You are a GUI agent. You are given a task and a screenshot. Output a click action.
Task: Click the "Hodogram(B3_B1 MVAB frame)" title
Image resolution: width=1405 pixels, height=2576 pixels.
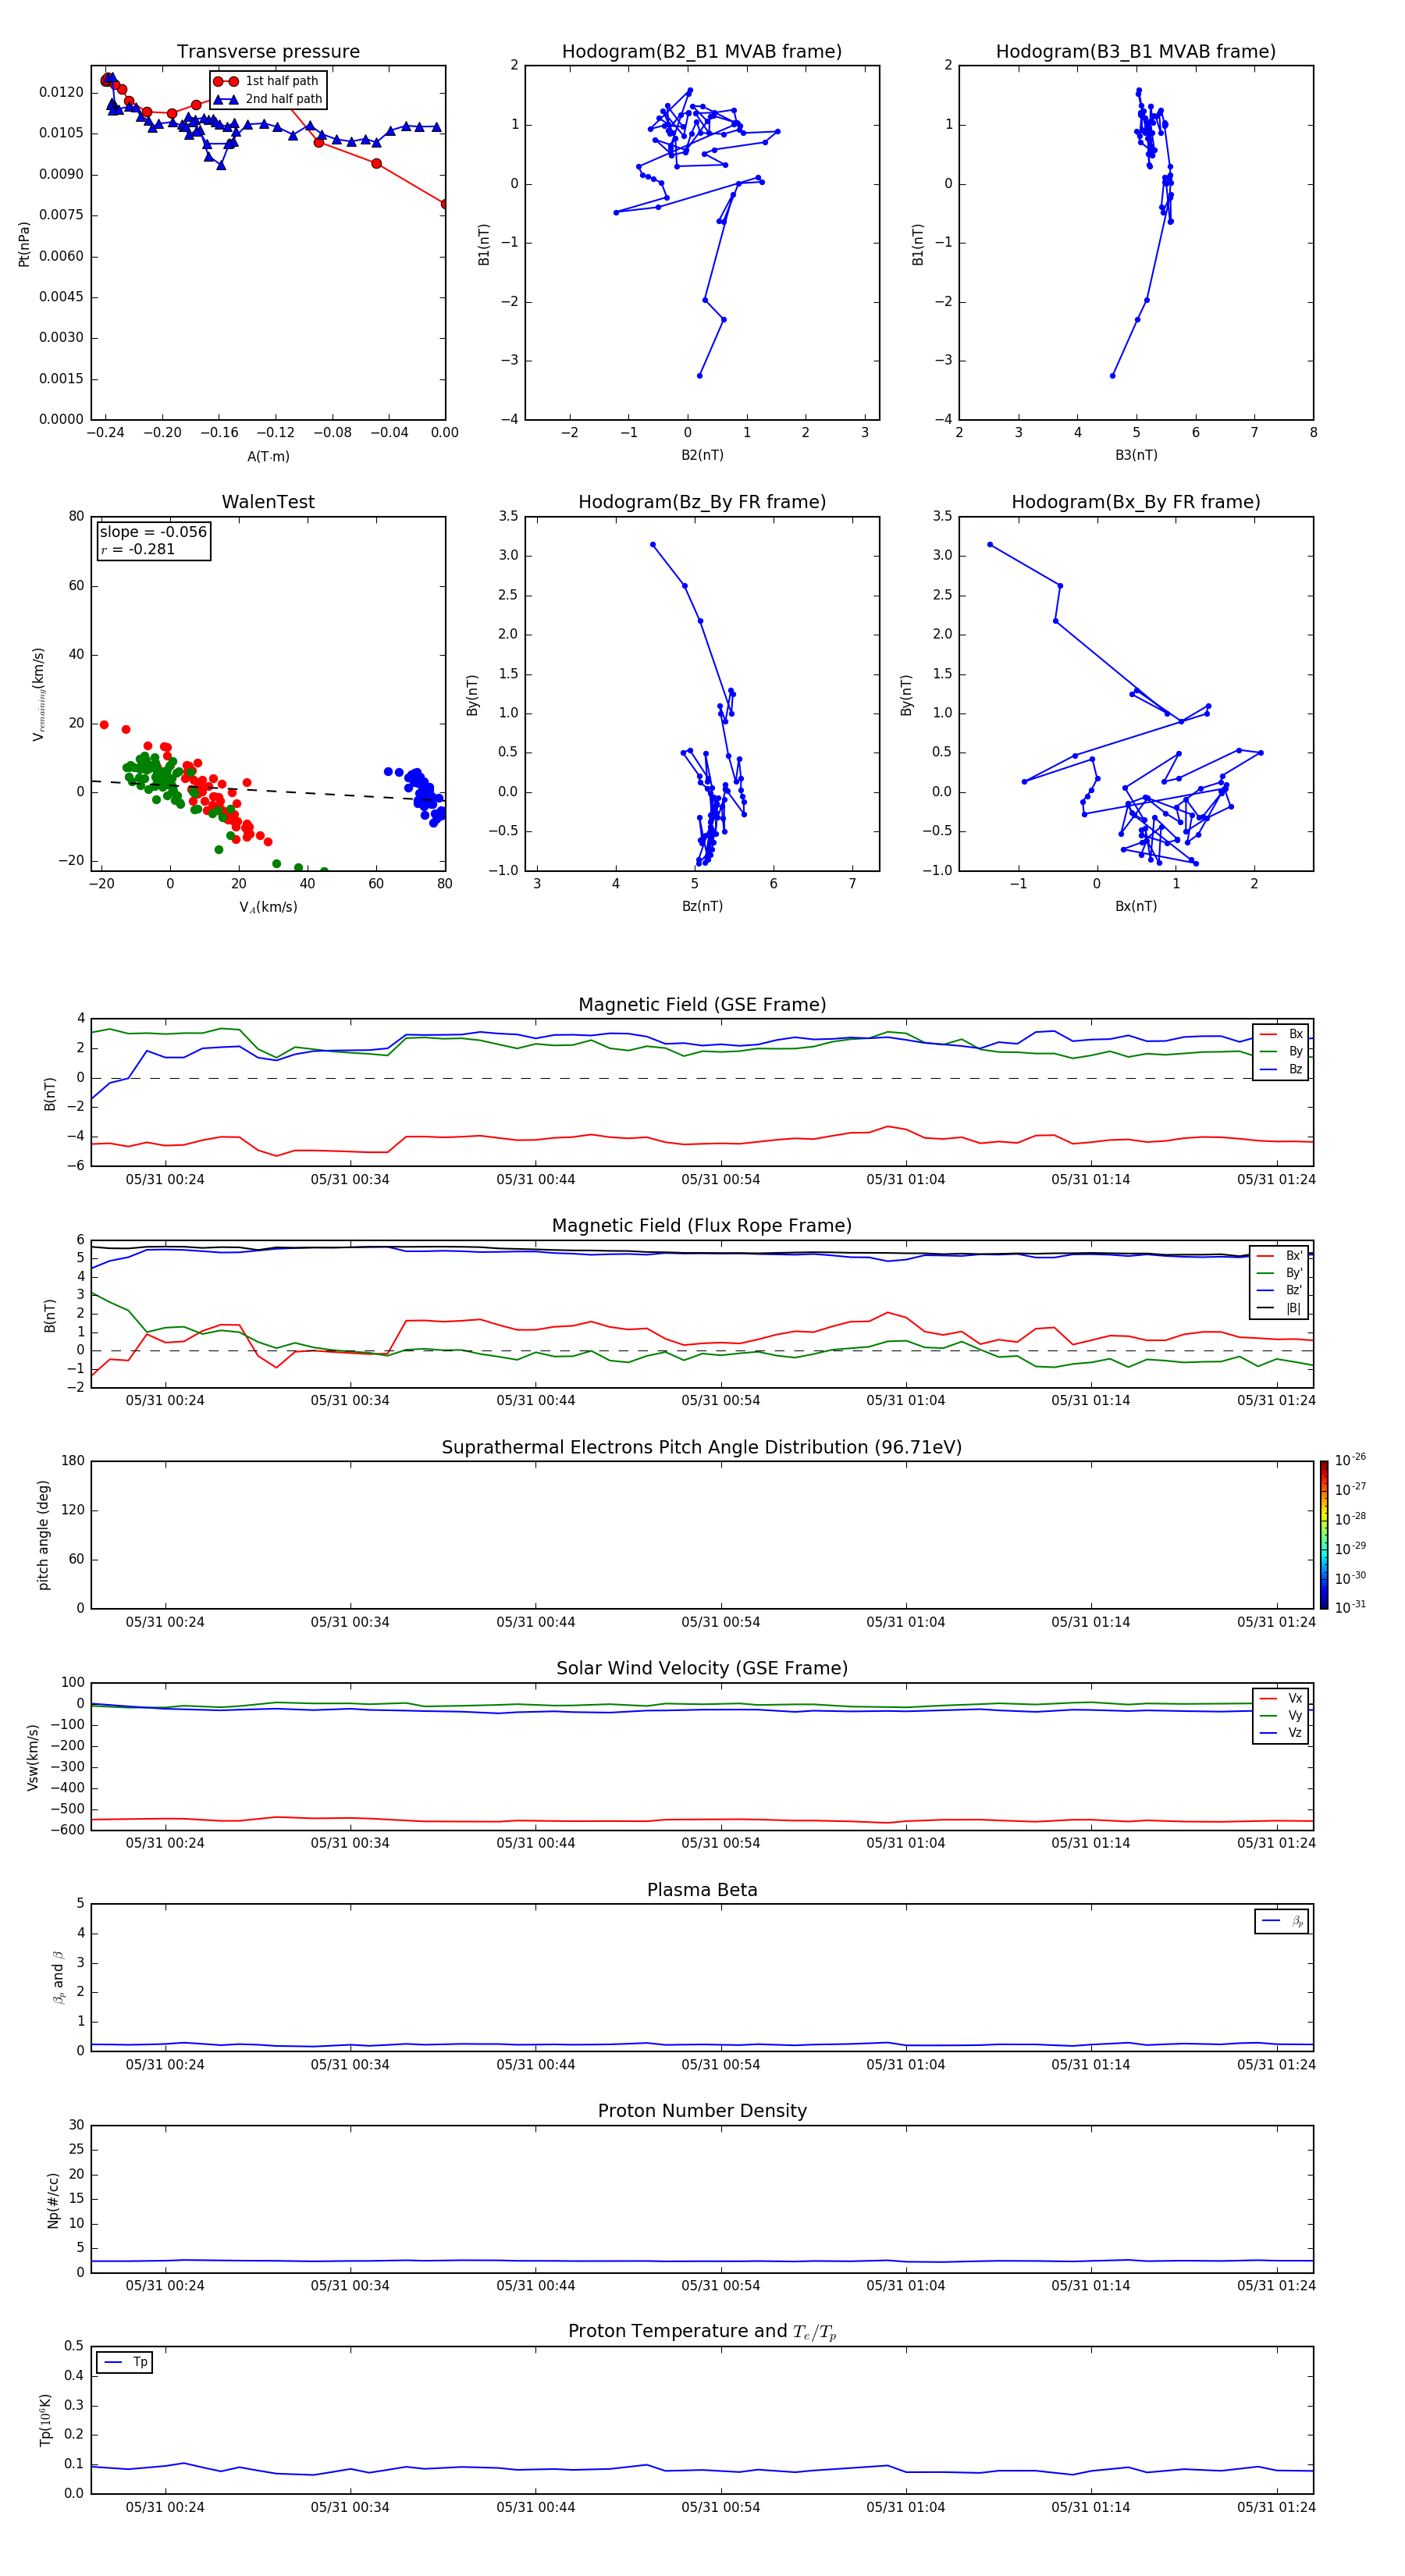point(1136,51)
